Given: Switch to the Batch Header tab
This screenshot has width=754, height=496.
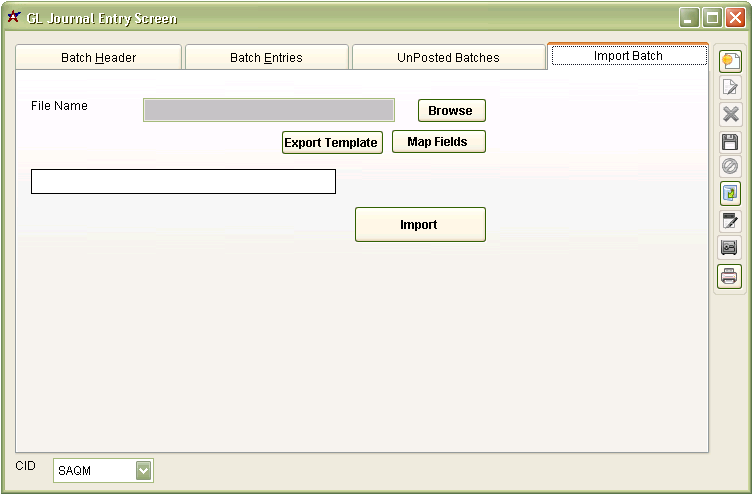Looking at the screenshot, I should tap(98, 58).
